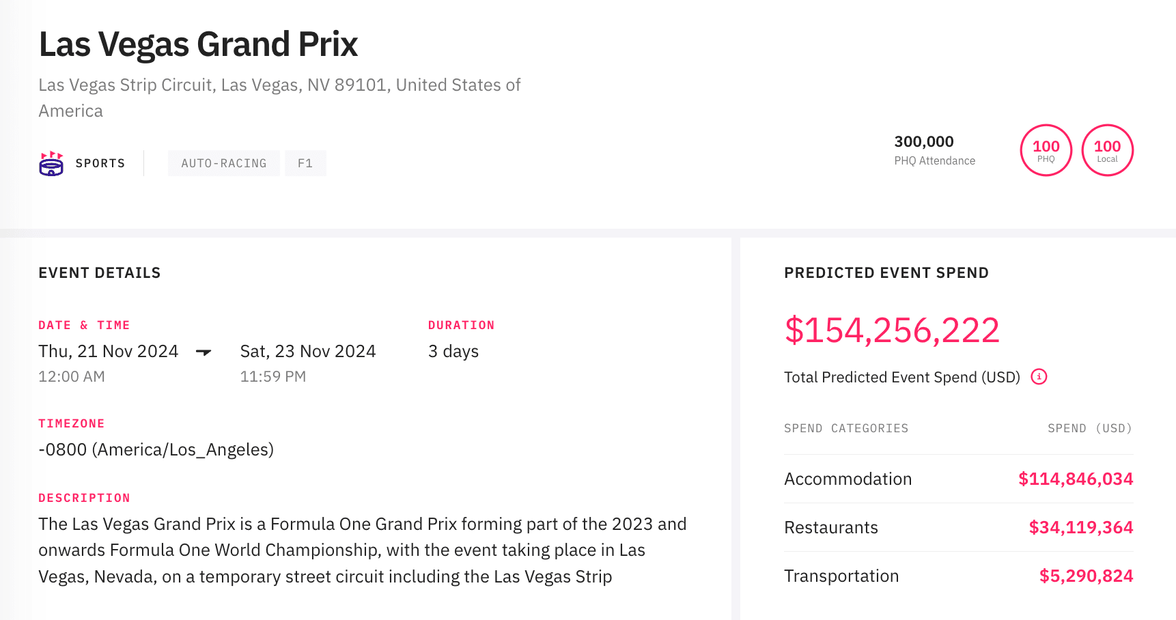Select the Local rank badge showing 100
Image resolution: width=1176 pixels, height=620 pixels.
[1107, 150]
